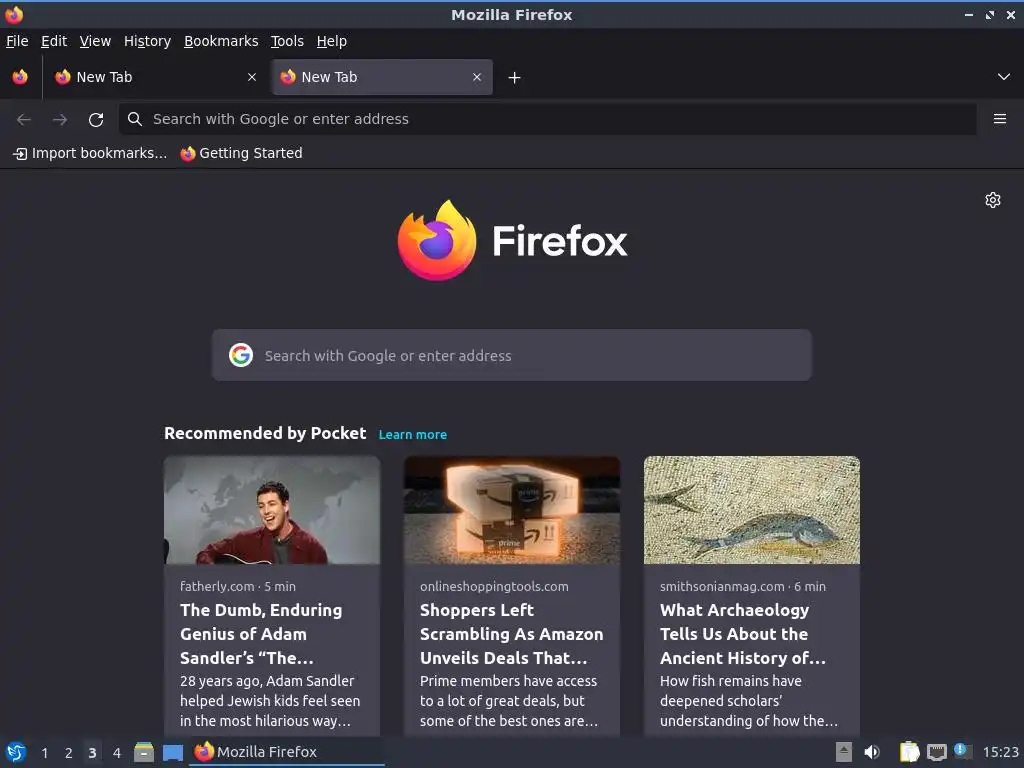Screen dimensions: 1024x768
Task: Open the file manager taskbar icon
Action: 144,752
